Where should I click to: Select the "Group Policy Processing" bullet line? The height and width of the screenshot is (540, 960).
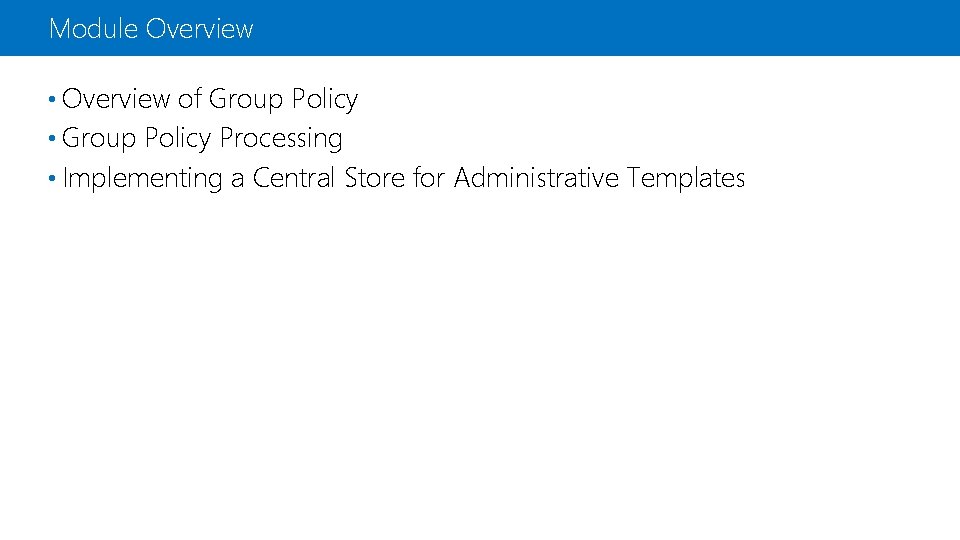(202, 138)
